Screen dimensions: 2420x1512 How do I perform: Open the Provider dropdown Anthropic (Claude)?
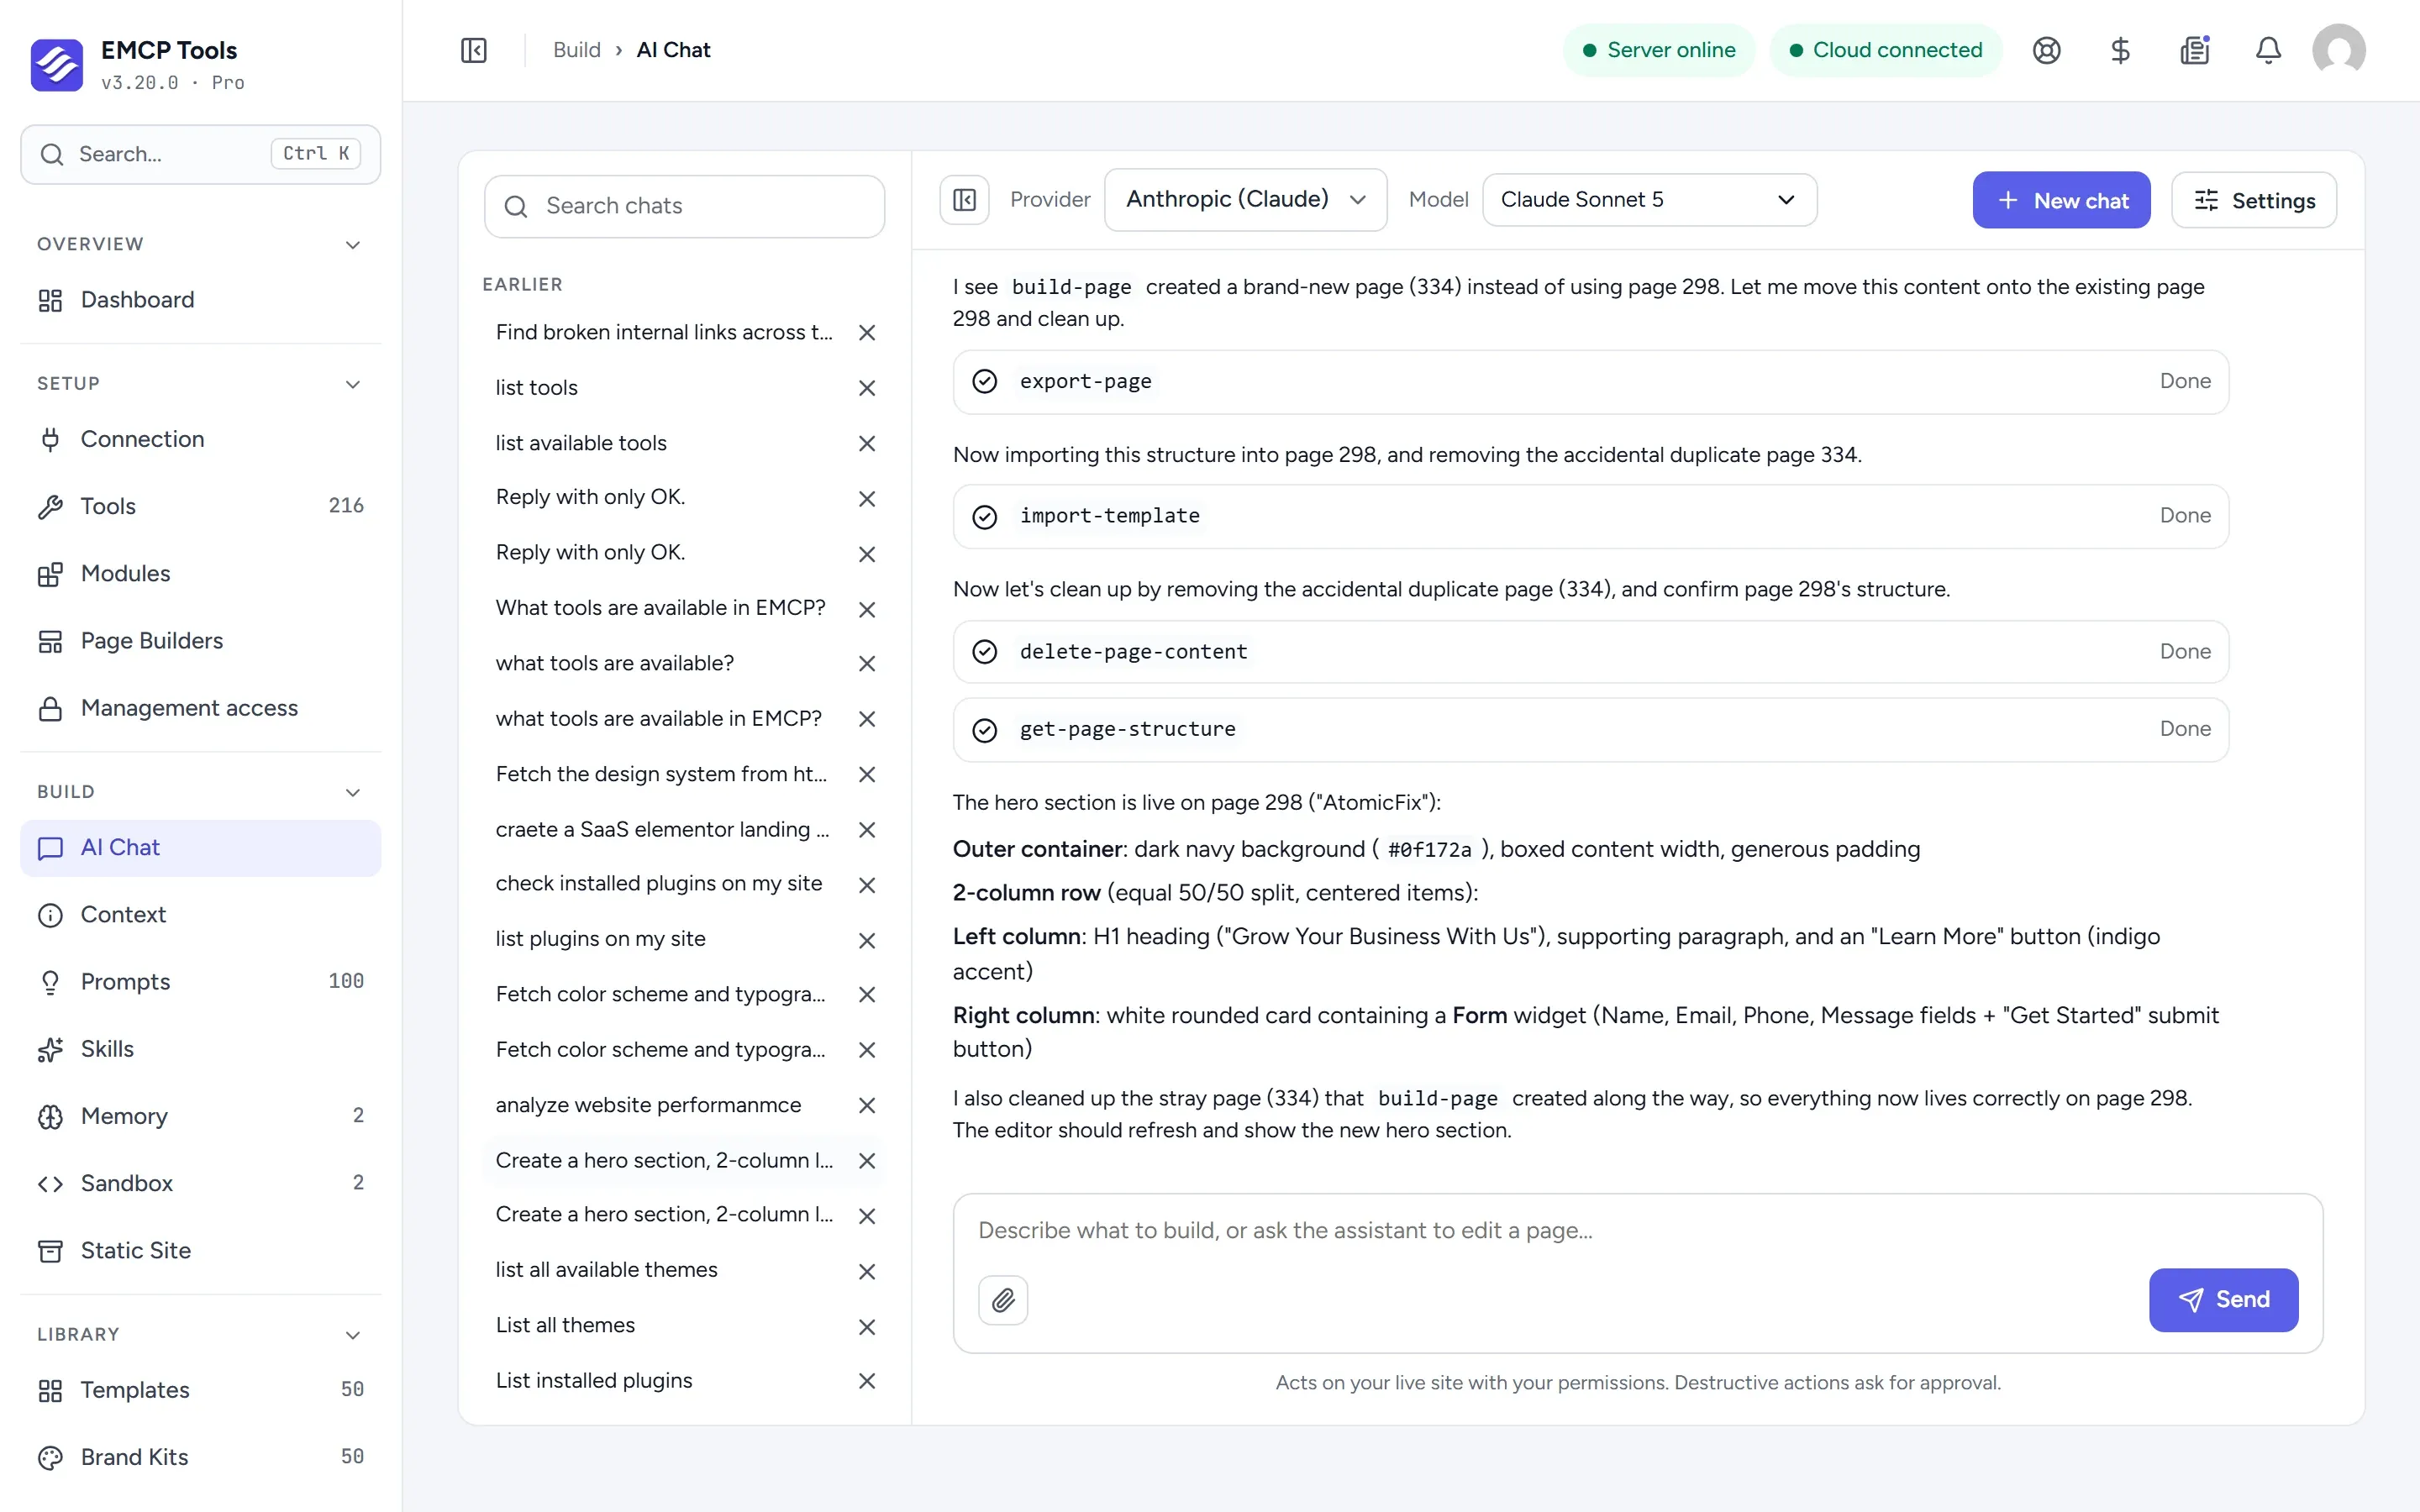click(1245, 200)
